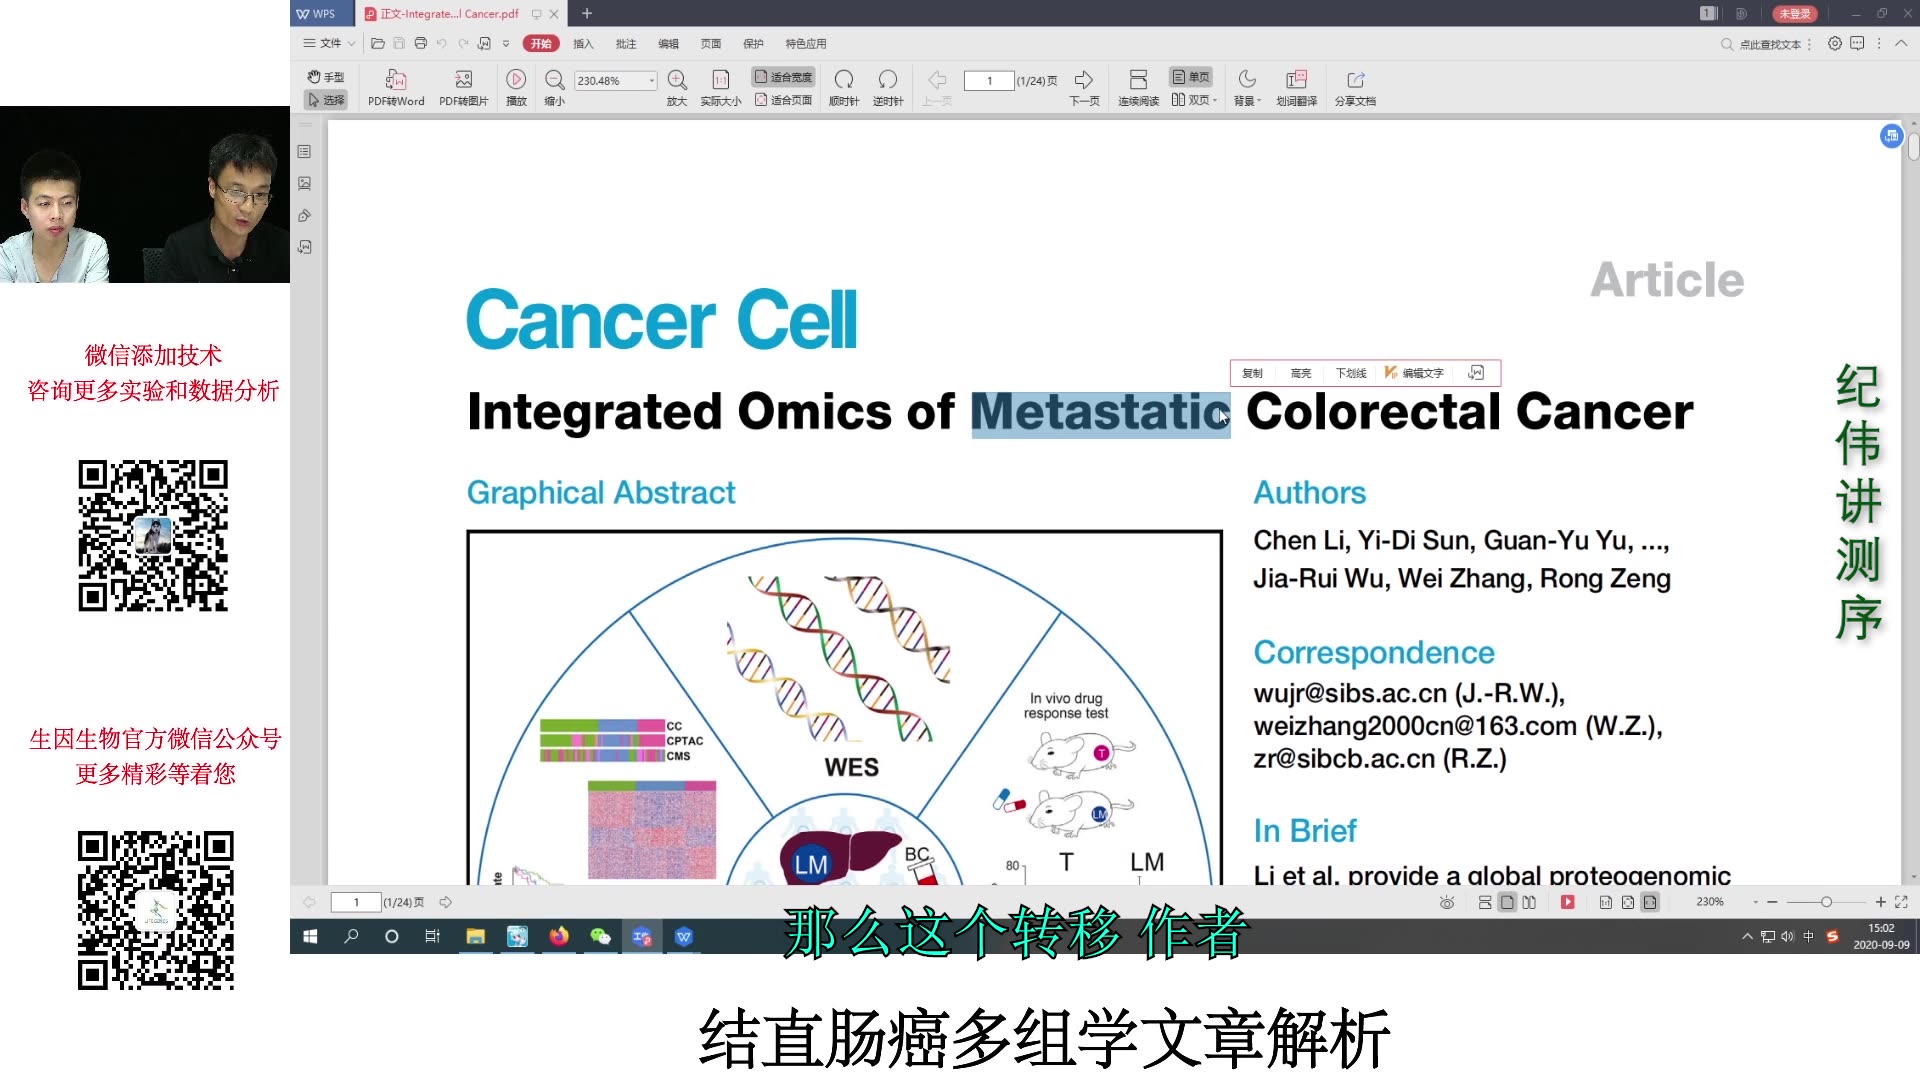Select status bar single page view
The height and width of the screenshot is (1080, 1920).
coord(1507,902)
